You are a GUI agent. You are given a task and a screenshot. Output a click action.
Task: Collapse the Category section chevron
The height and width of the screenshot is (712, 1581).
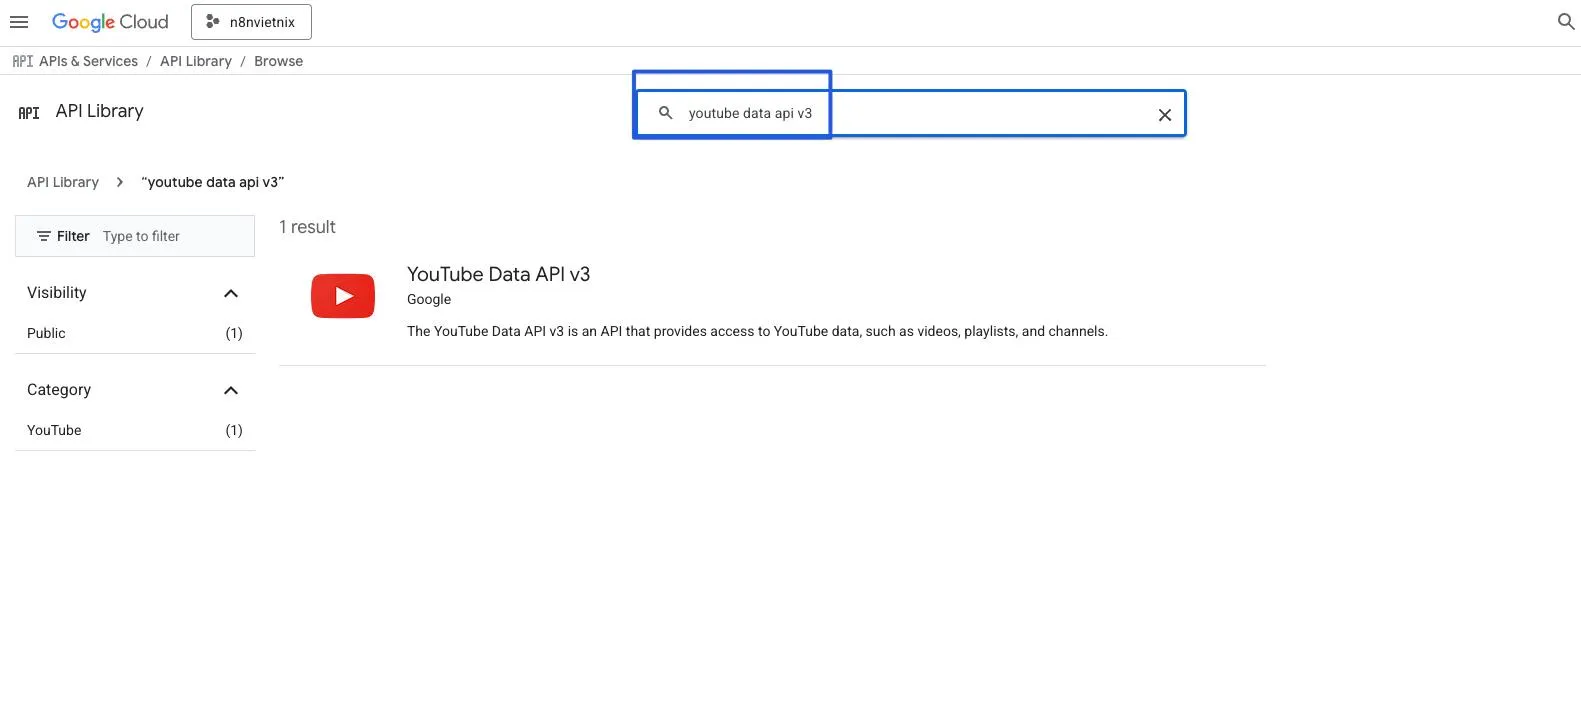click(x=231, y=390)
